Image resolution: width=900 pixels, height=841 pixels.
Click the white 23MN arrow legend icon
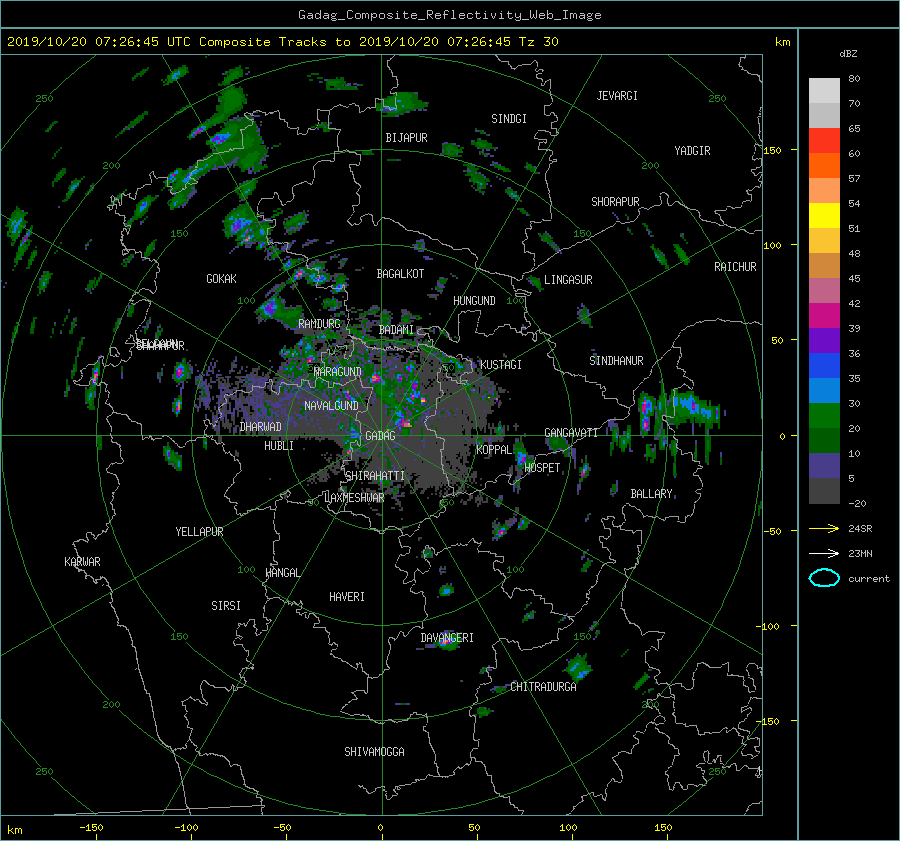pyautogui.click(x=824, y=553)
